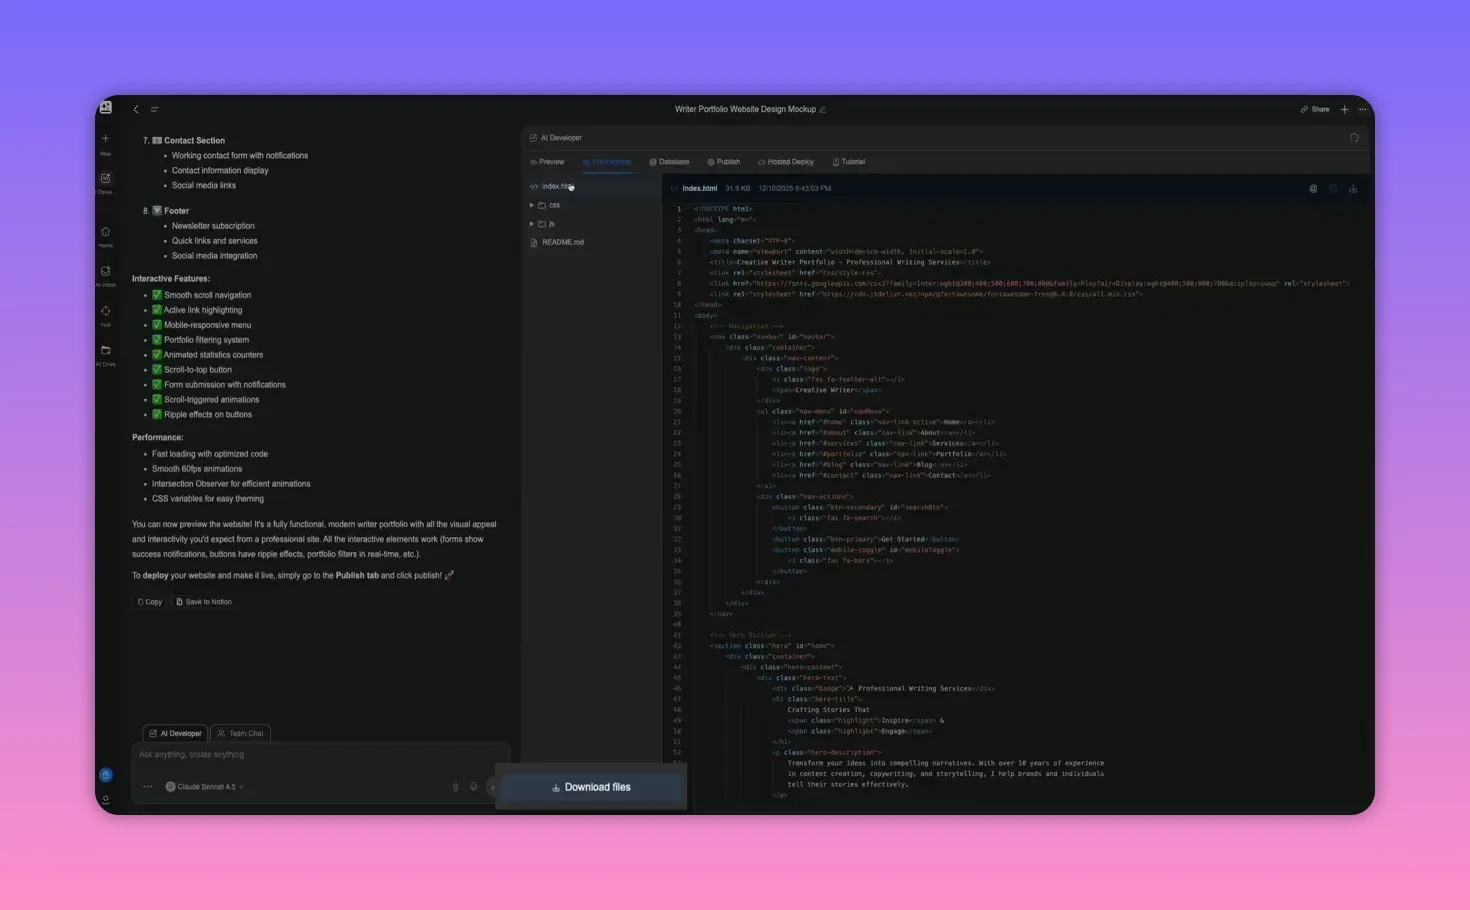The image size is (1470, 910).
Task: Open the three-dot menu at top right
Action: point(1362,109)
